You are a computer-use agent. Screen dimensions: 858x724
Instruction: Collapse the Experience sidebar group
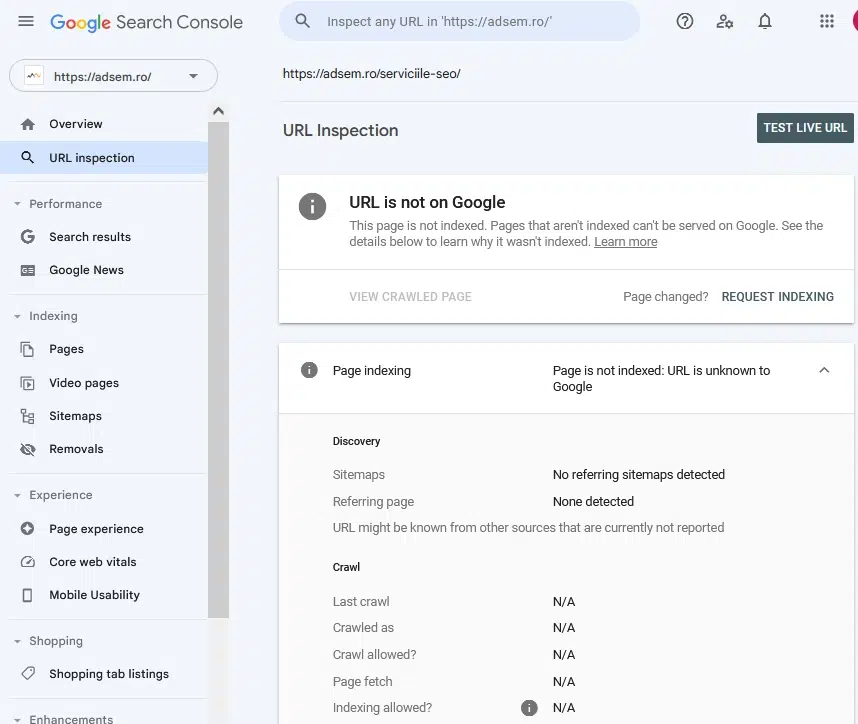(x=17, y=495)
